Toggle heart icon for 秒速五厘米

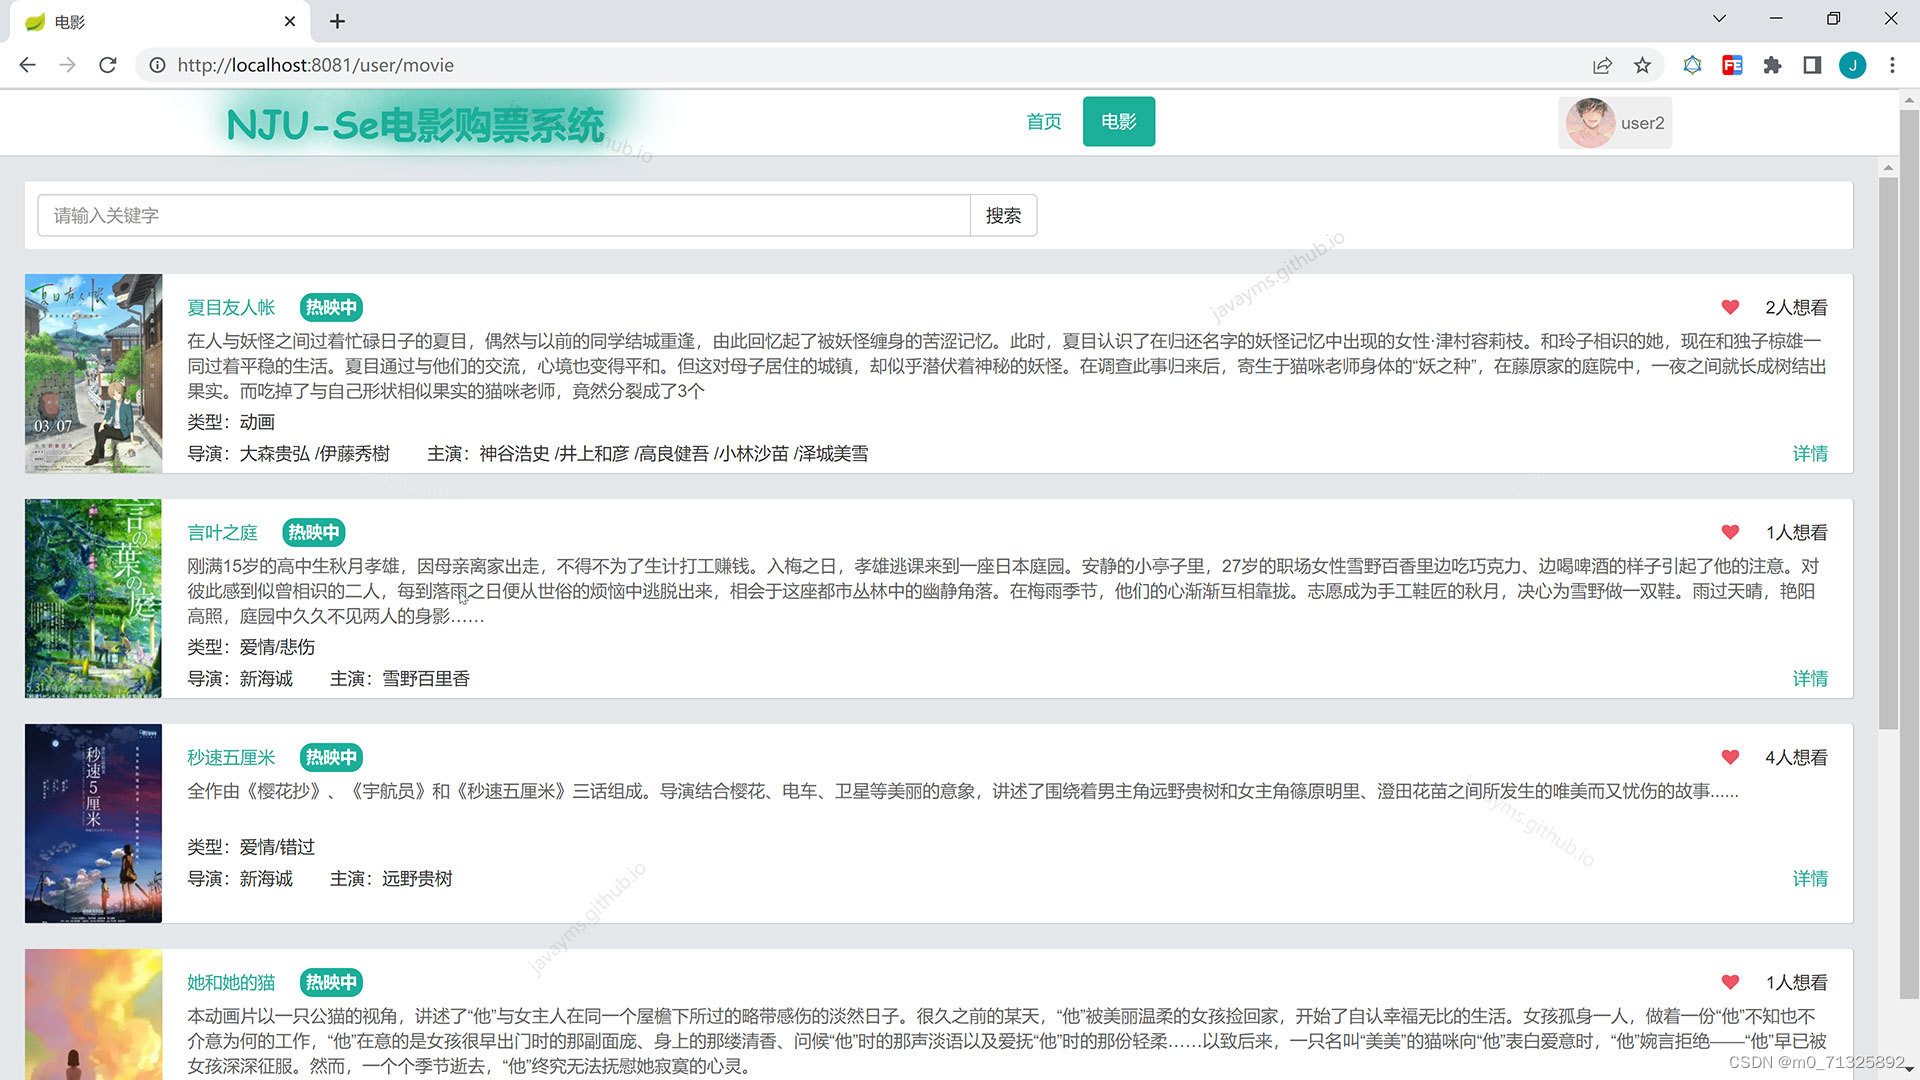click(x=1730, y=757)
